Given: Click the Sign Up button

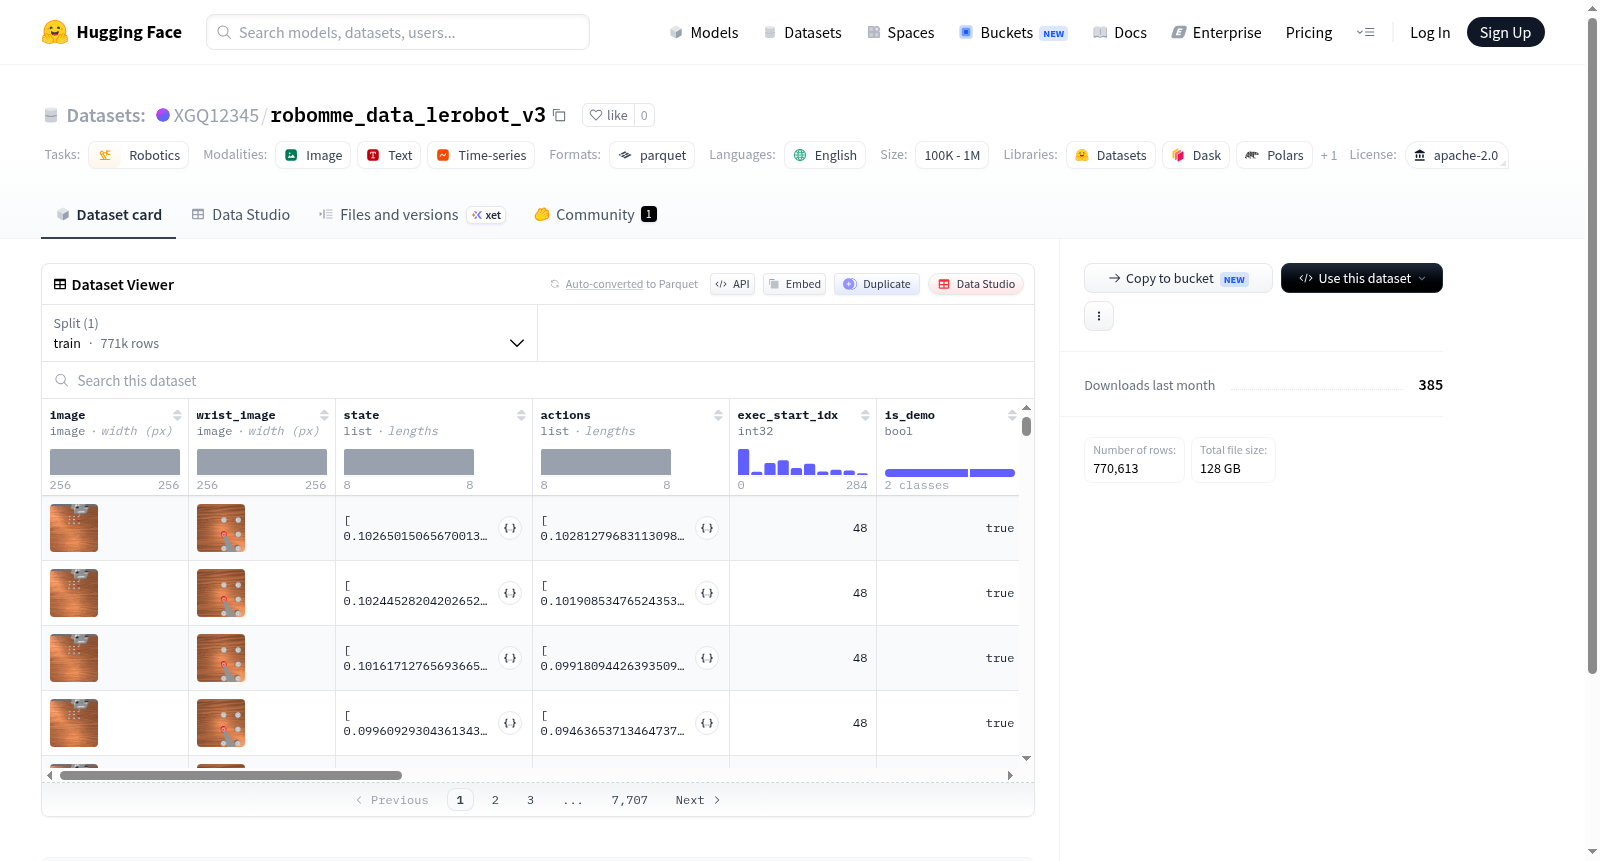Looking at the screenshot, I should (x=1505, y=32).
